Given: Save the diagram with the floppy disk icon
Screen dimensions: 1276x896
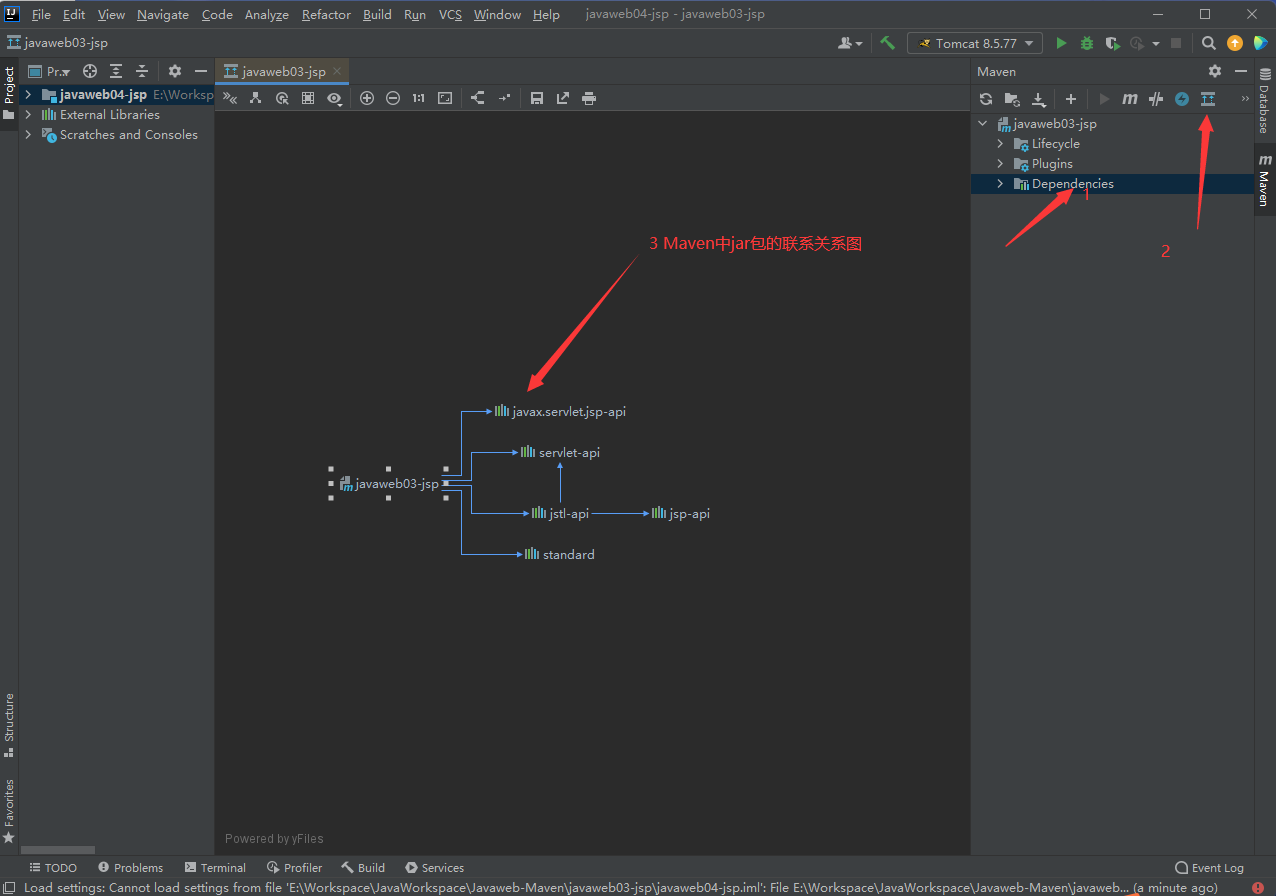Looking at the screenshot, I should [x=537, y=98].
